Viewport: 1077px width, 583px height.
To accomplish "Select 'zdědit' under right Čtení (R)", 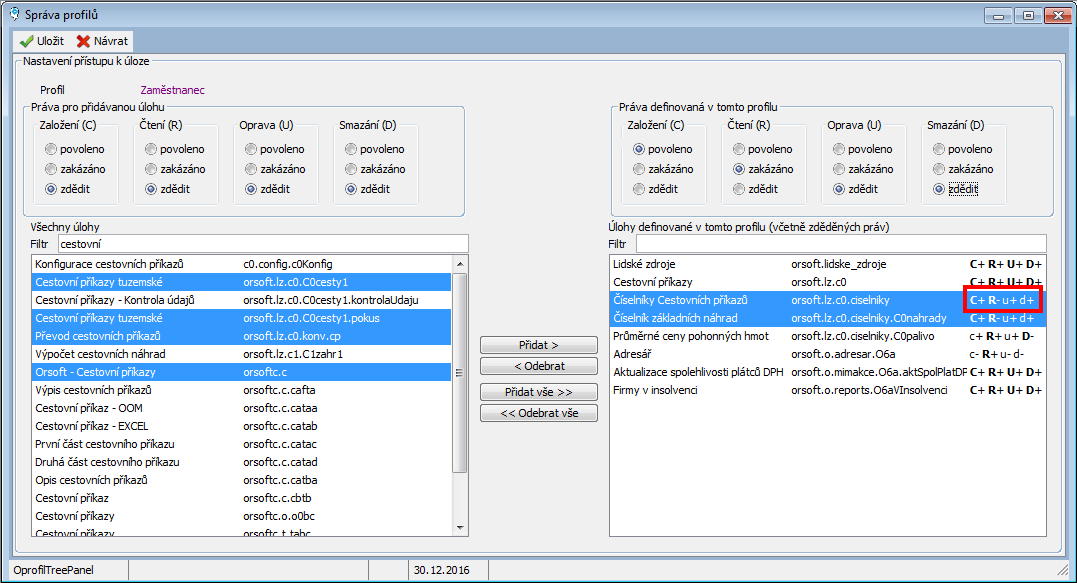I will (x=739, y=189).
